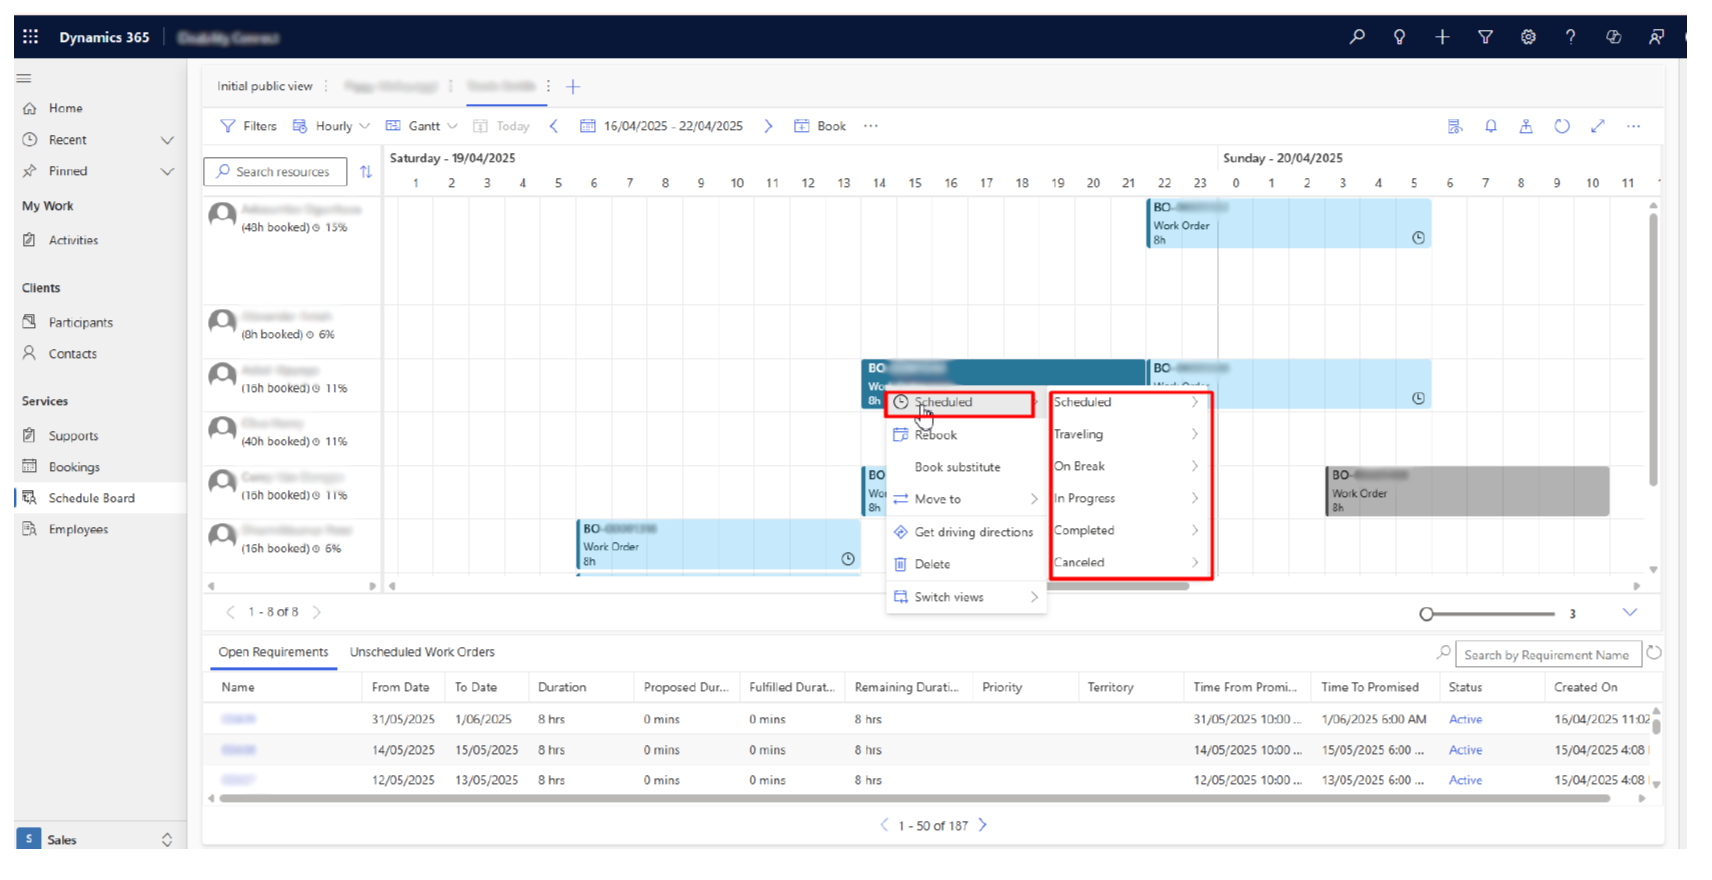
Task: Click the advanced find funnel icon
Action: (1485, 37)
